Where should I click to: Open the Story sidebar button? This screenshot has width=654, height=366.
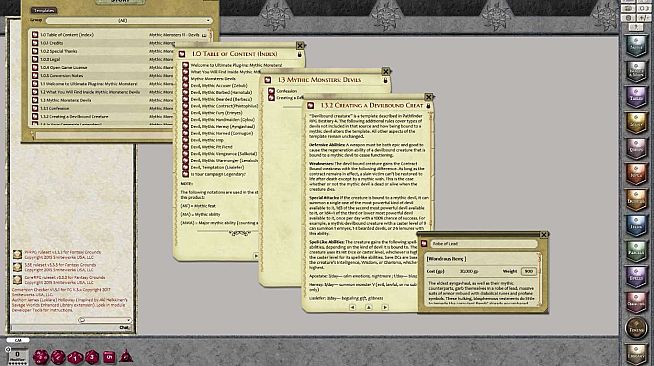pyautogui.click(x=636, y=123)
